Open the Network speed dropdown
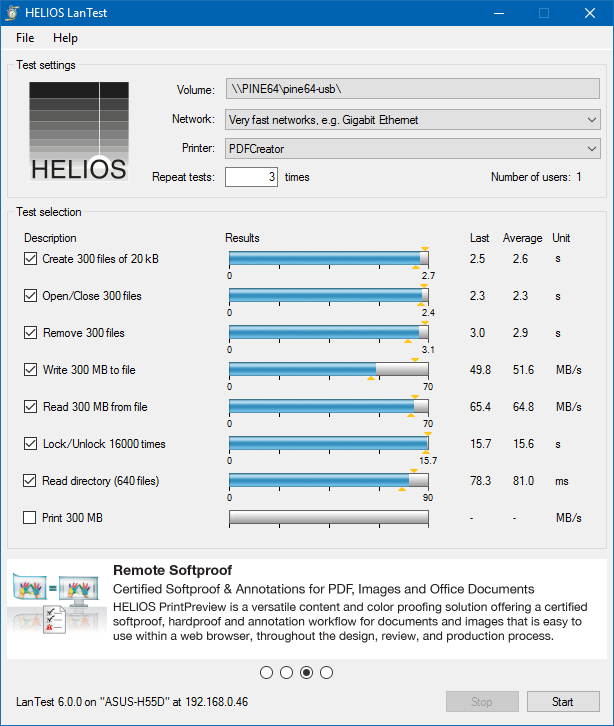 tap(412, 120)
